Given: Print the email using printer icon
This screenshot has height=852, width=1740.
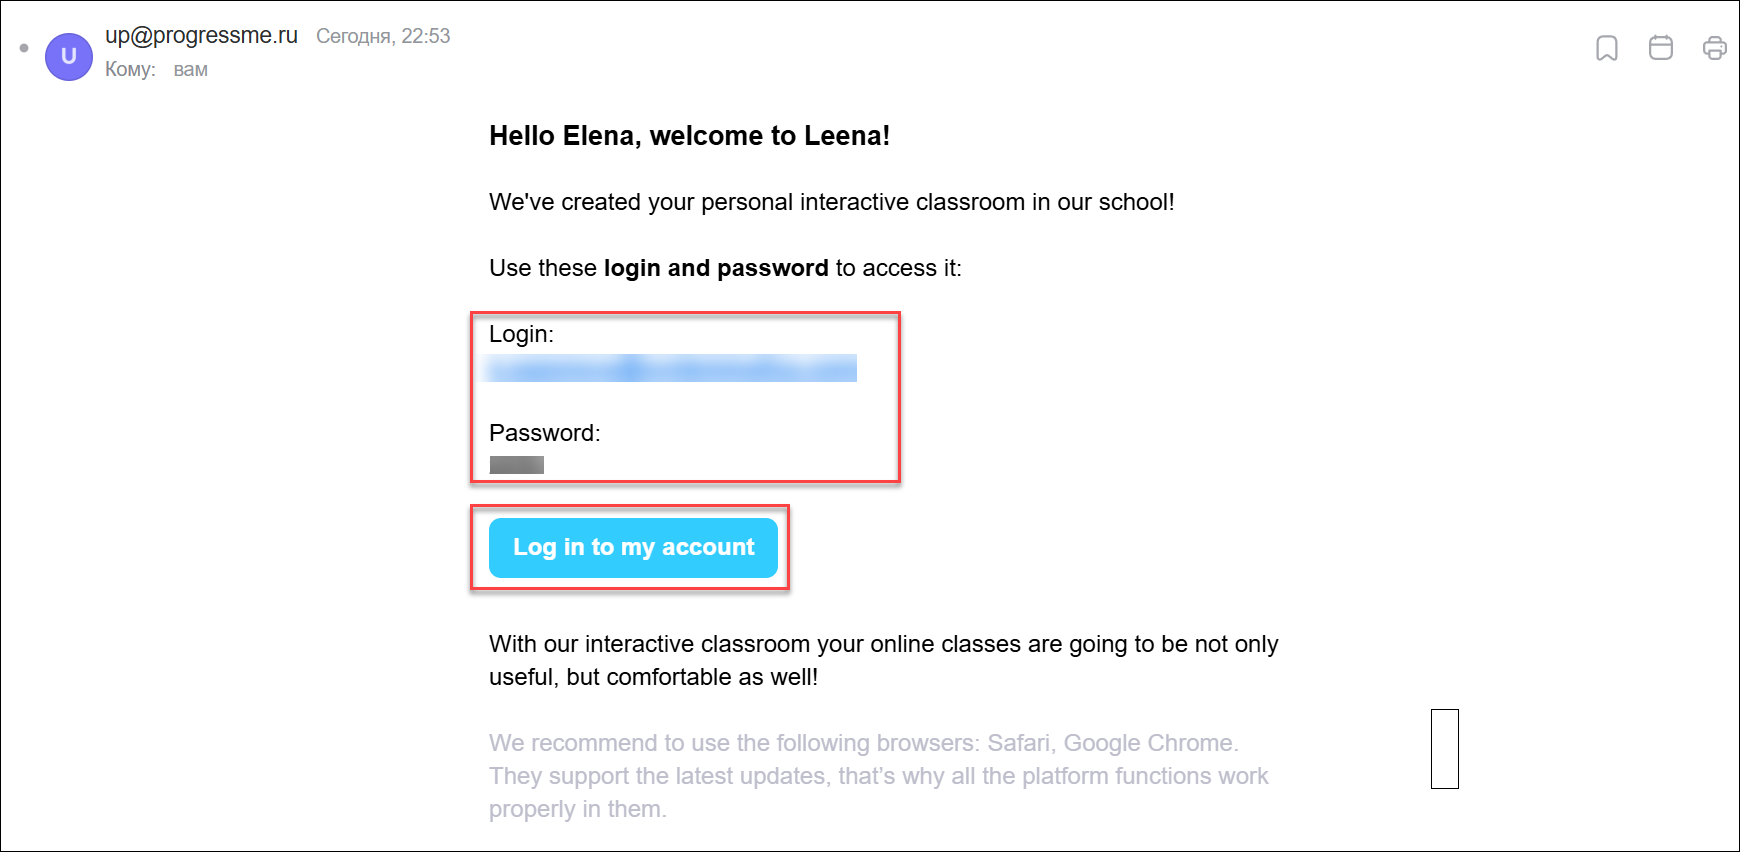Looking at the screenshot, I should (1714, 48).
